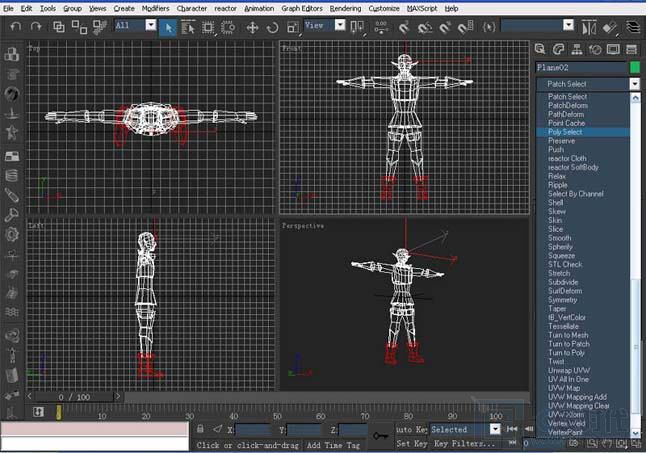Open the Selected key filter dropdown

[x=495, y=429]
